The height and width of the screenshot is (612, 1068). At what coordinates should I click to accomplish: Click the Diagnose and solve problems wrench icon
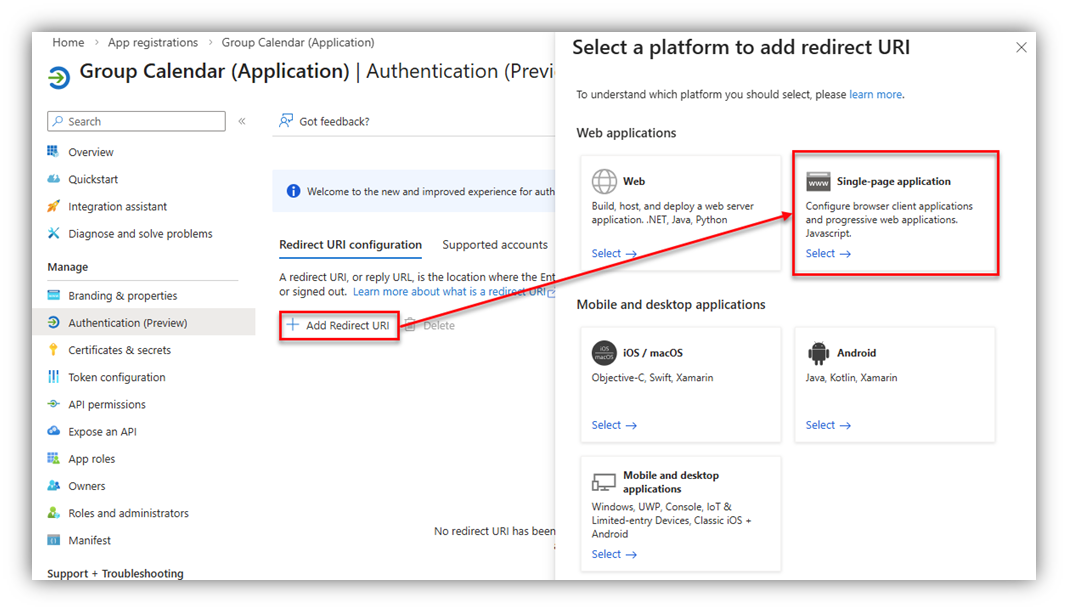(x=53, y=233)
